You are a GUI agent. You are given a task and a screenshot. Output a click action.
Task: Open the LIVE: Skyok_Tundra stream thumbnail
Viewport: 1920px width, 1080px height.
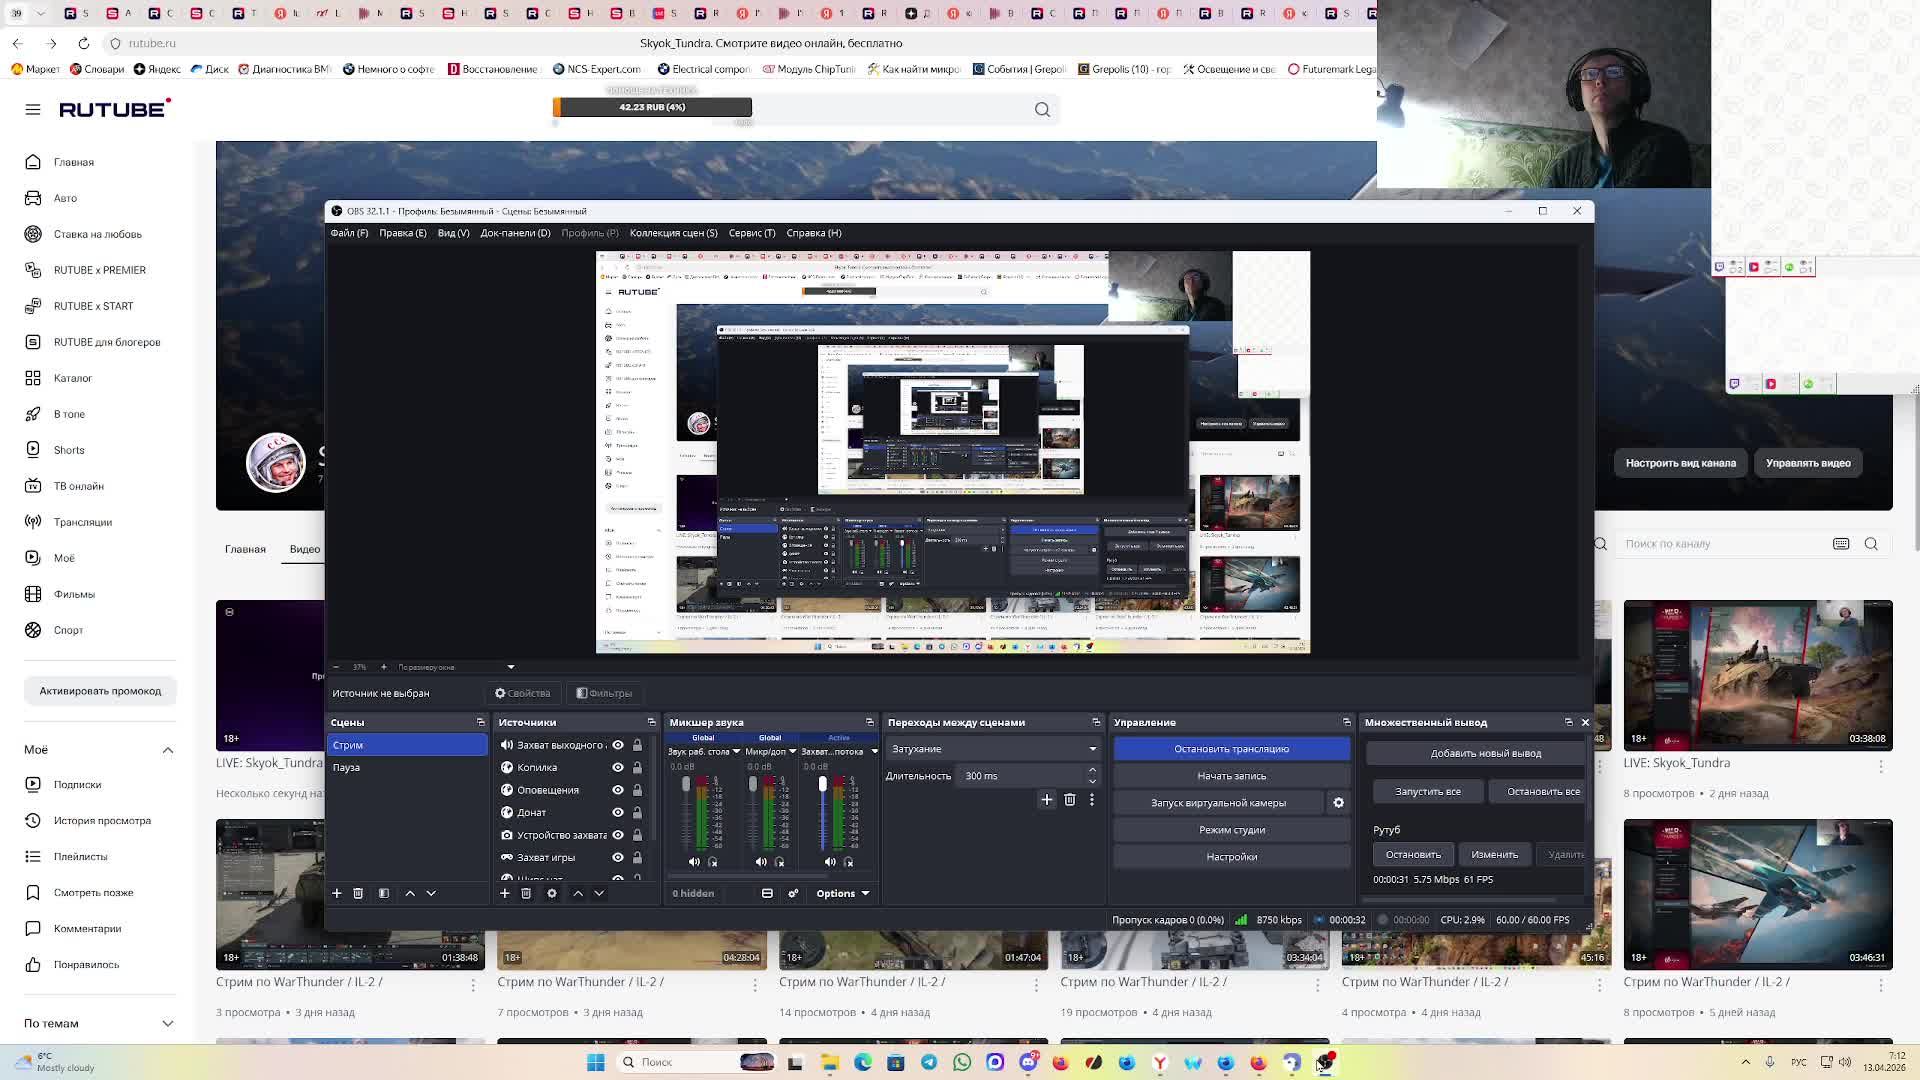pyautogui.click(x=1757, y=676)
